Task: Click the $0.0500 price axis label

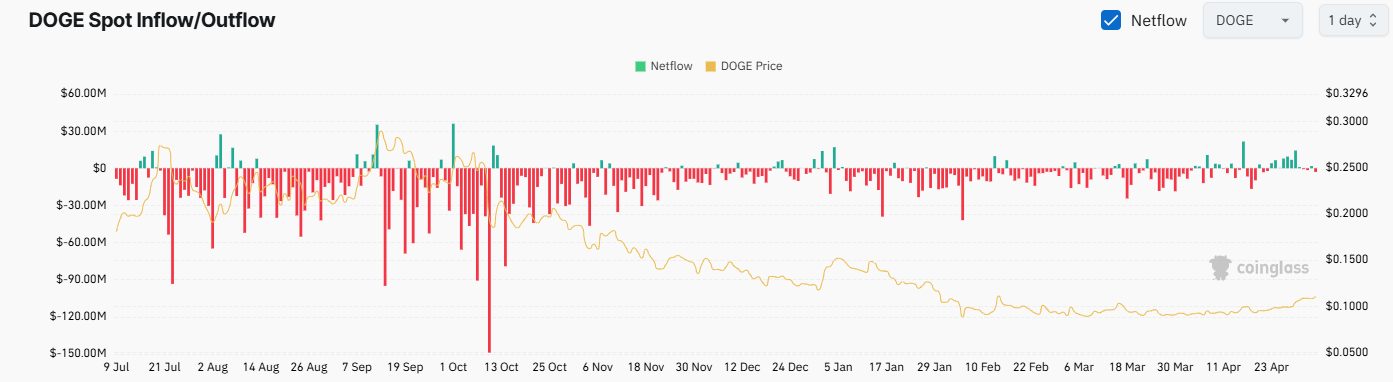Action: 1346,353
